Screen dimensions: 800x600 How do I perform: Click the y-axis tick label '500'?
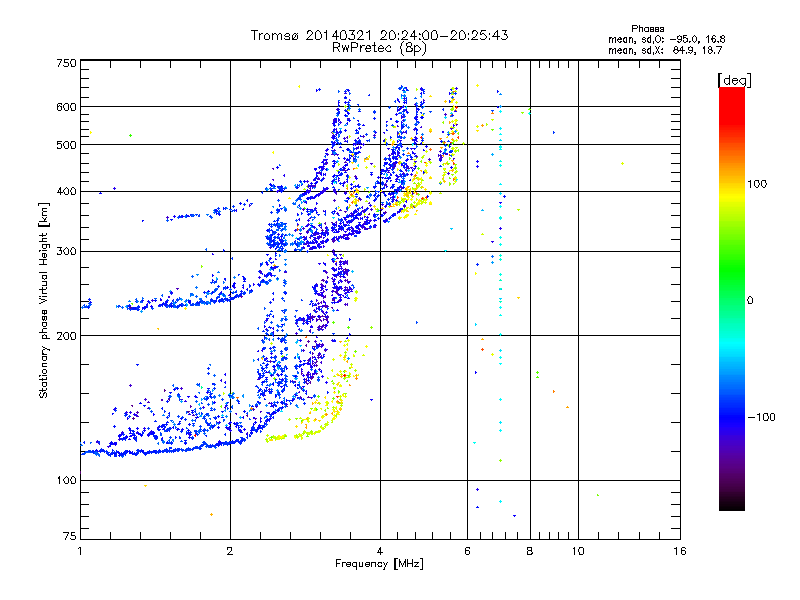(67, 145)
